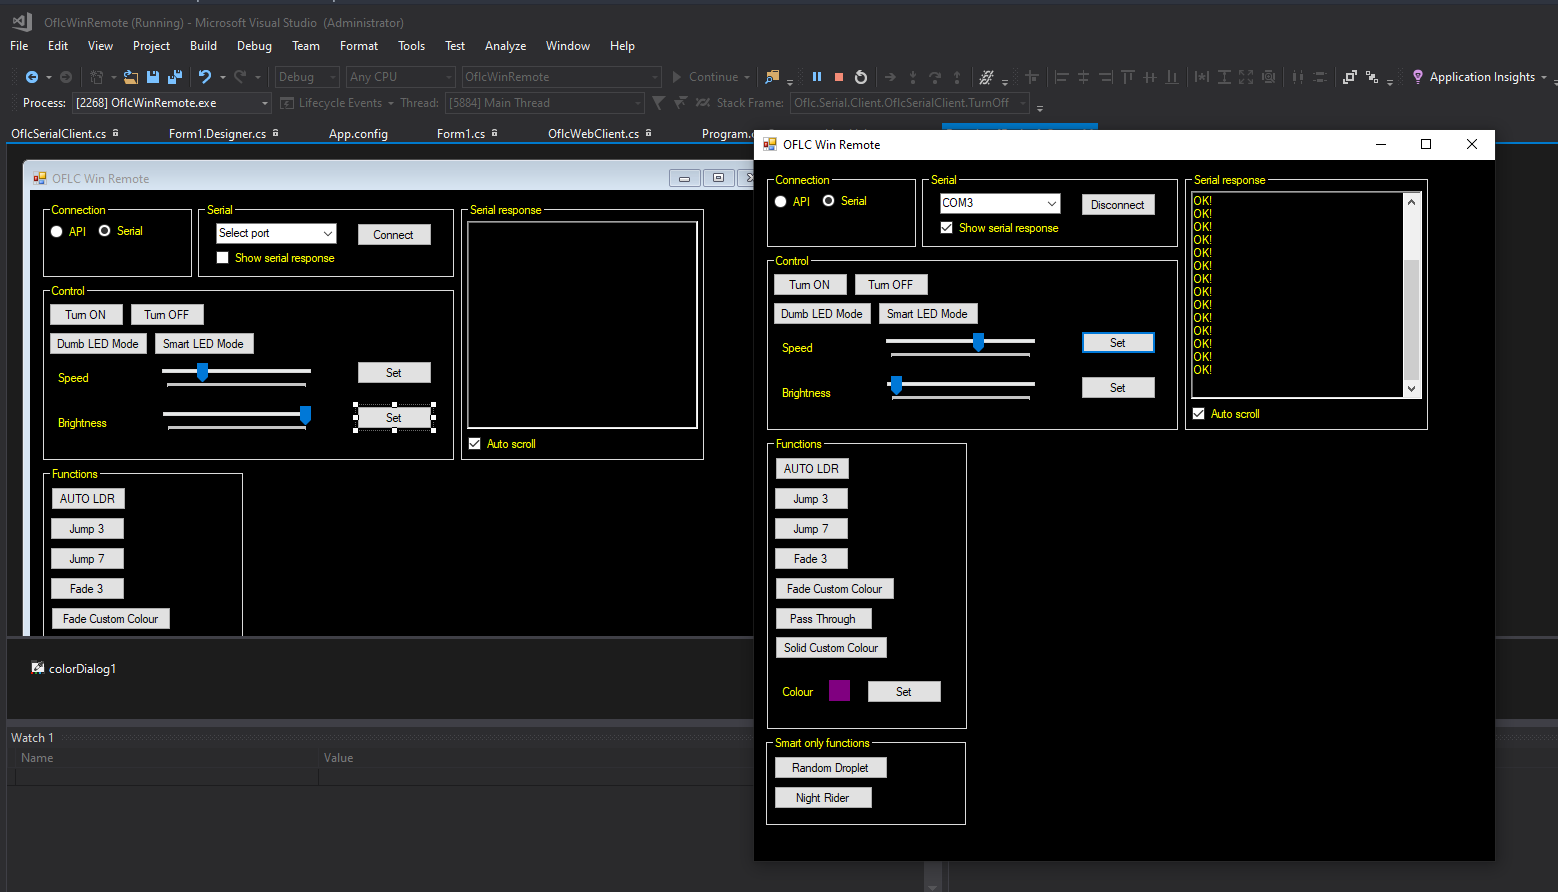Check Show serial response on designer form
The image size is (1558, 892).
223,258
